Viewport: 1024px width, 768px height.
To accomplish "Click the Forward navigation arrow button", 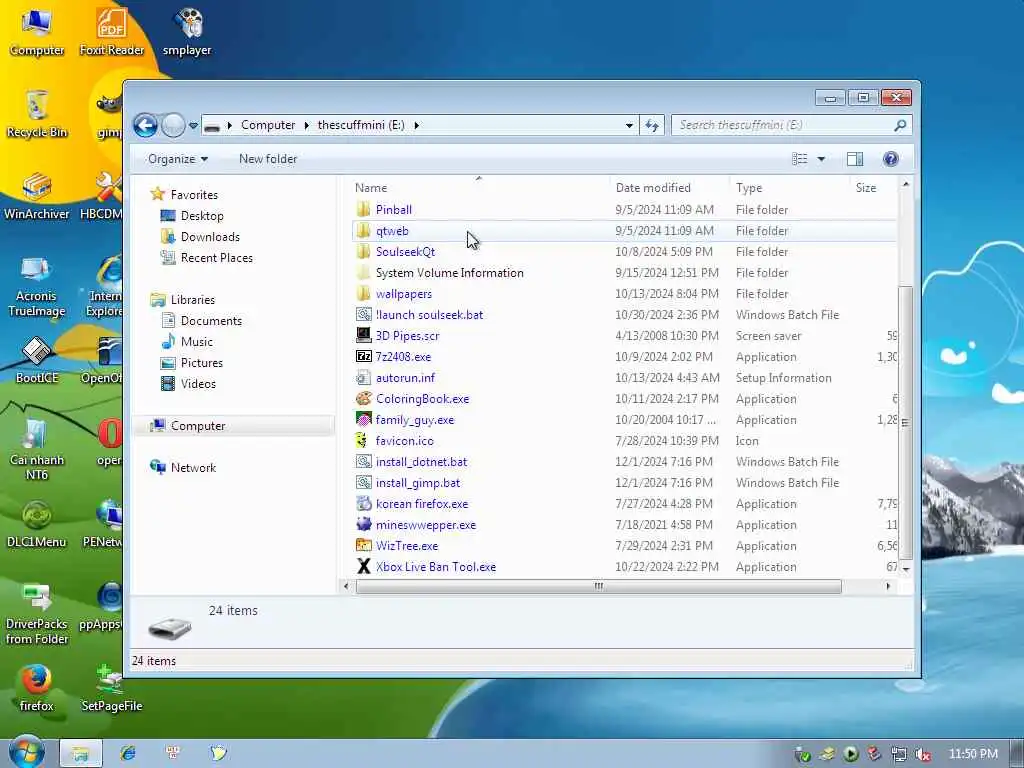I will 173,125.
